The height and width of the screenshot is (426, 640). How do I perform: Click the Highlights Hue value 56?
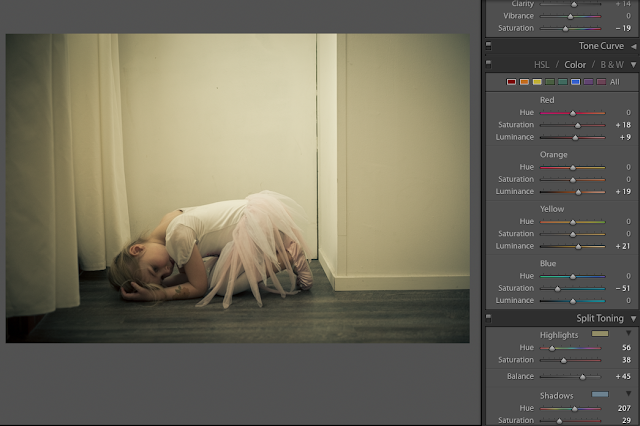click(x=627, y=348)
